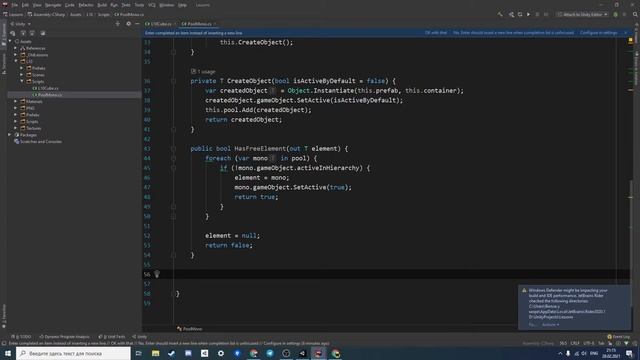Open the Tools menu
Screen dimensions: 640x360
[x=140, y=5]
